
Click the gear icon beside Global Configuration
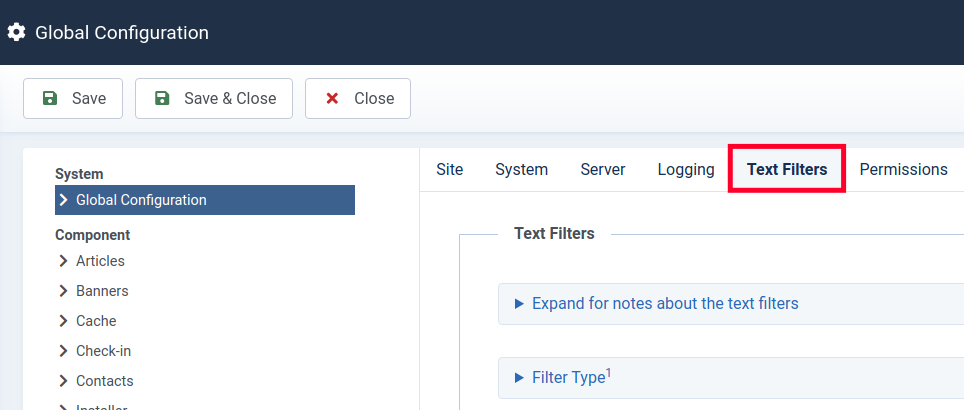point(16,32)
